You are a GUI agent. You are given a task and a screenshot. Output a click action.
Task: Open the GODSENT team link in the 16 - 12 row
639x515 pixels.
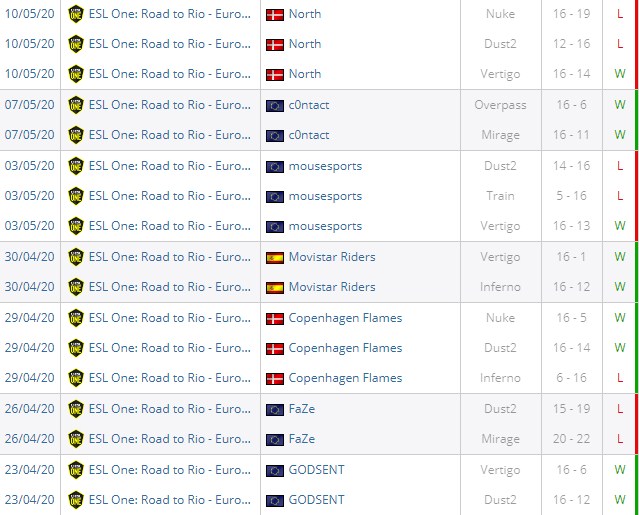point(316,499)
